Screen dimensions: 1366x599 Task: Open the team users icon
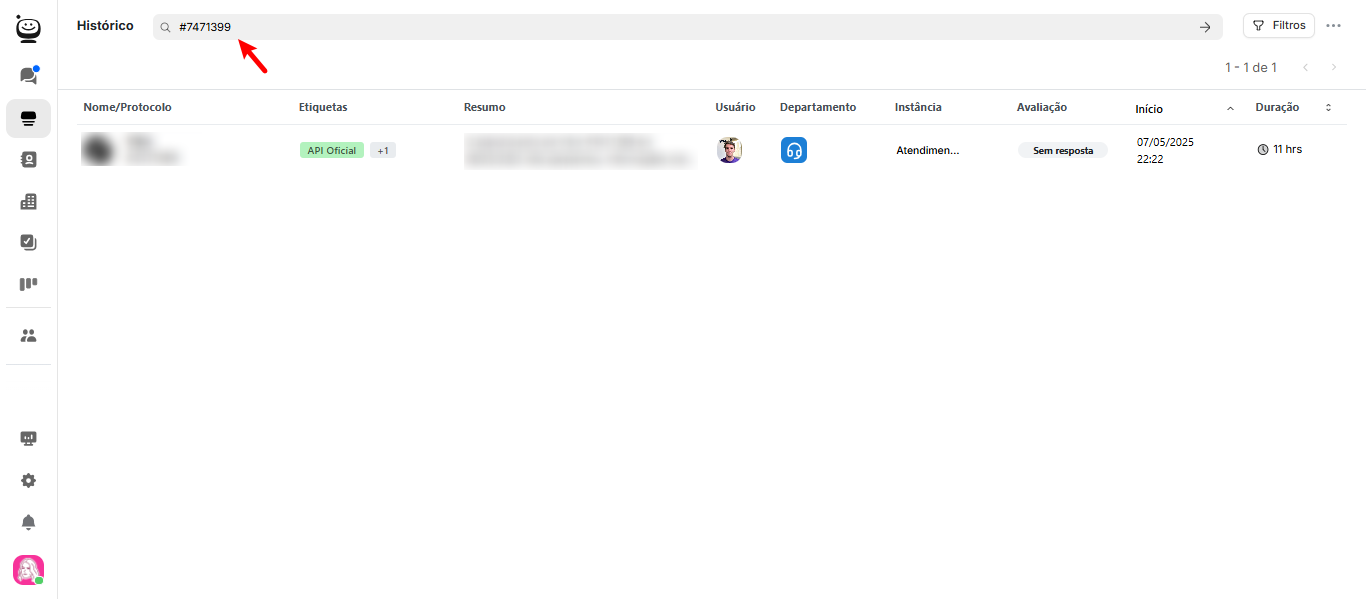pos(28,336)
